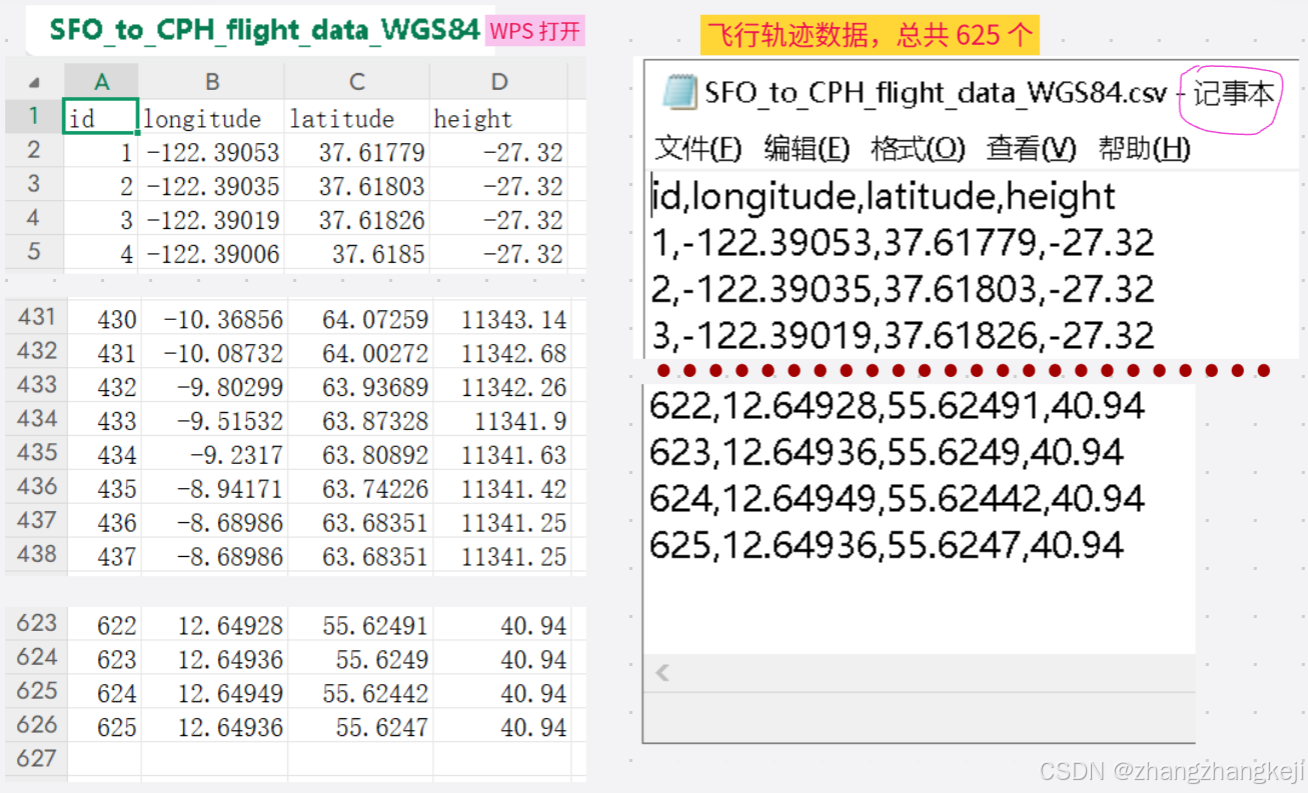Screen dimensions: 1308x793
Task: Select the longitude header cell
Action: tap(212, 117)
